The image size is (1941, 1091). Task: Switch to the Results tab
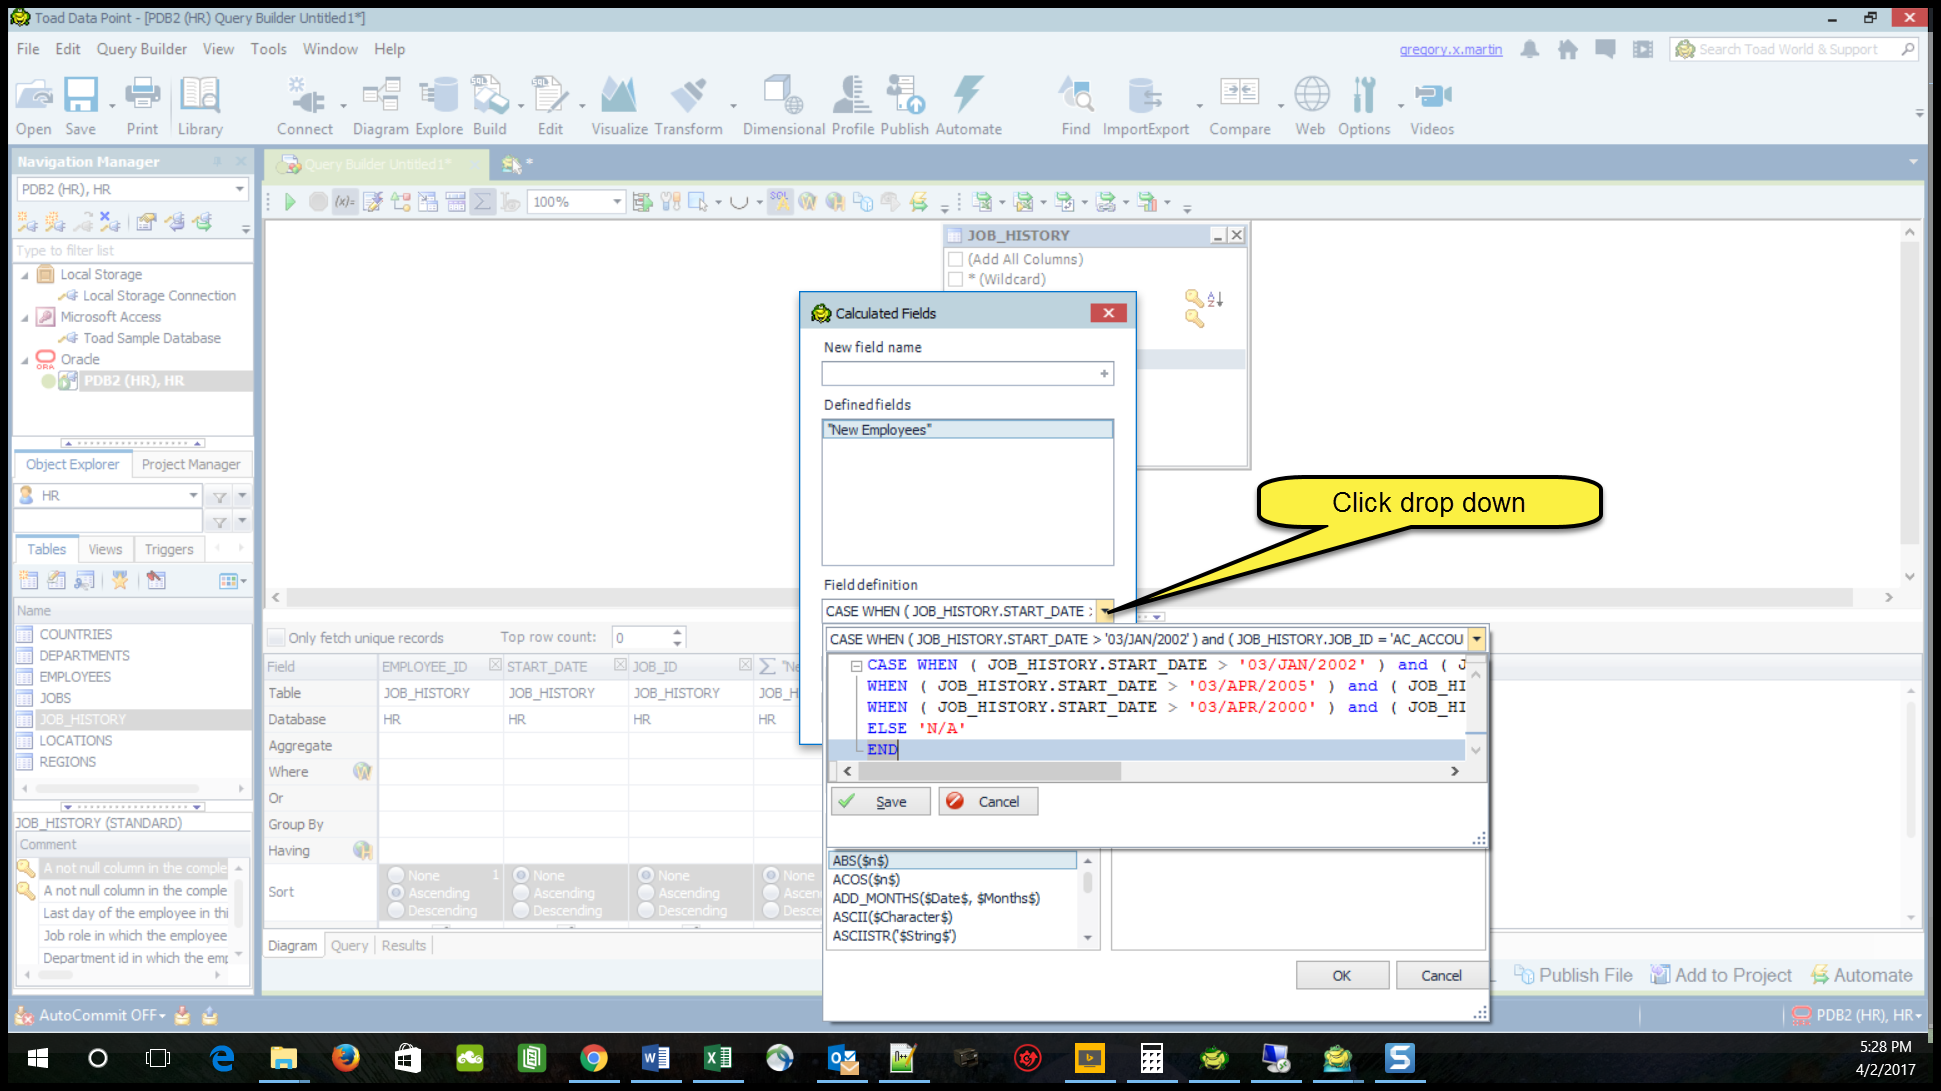click(x=404, y=946)
